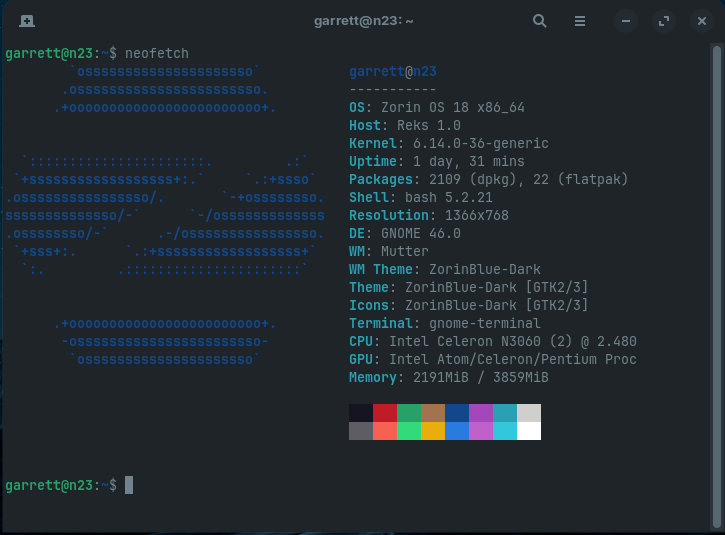Pick the dark blue swatch in top row
The height and width of the screenshot is (535, 725).
coord(457,413)
